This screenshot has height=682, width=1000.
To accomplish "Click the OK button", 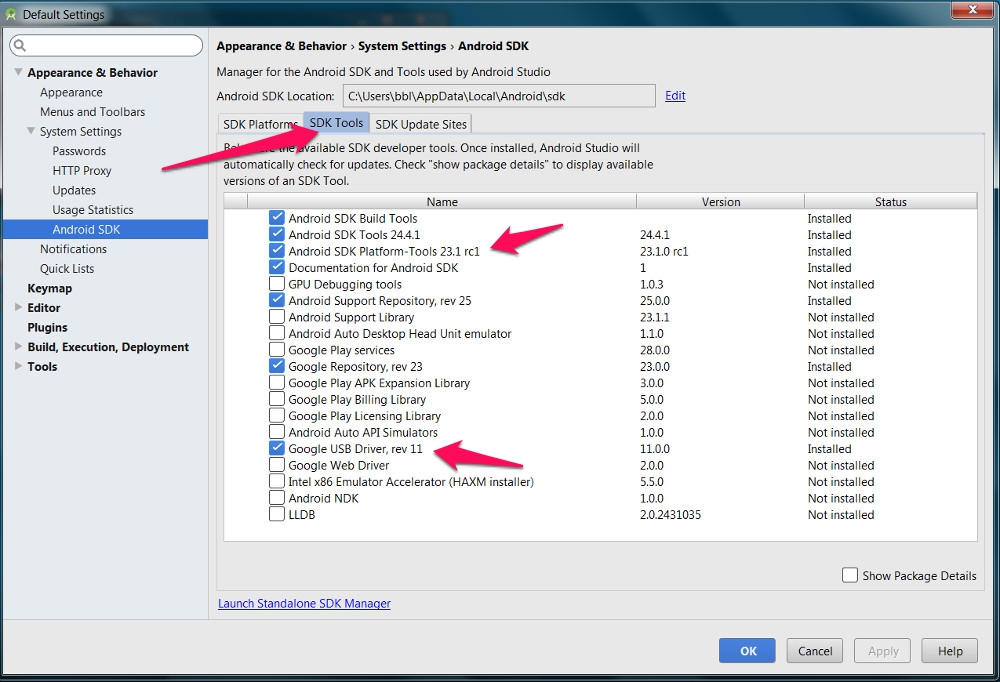I will pos(747,651).
